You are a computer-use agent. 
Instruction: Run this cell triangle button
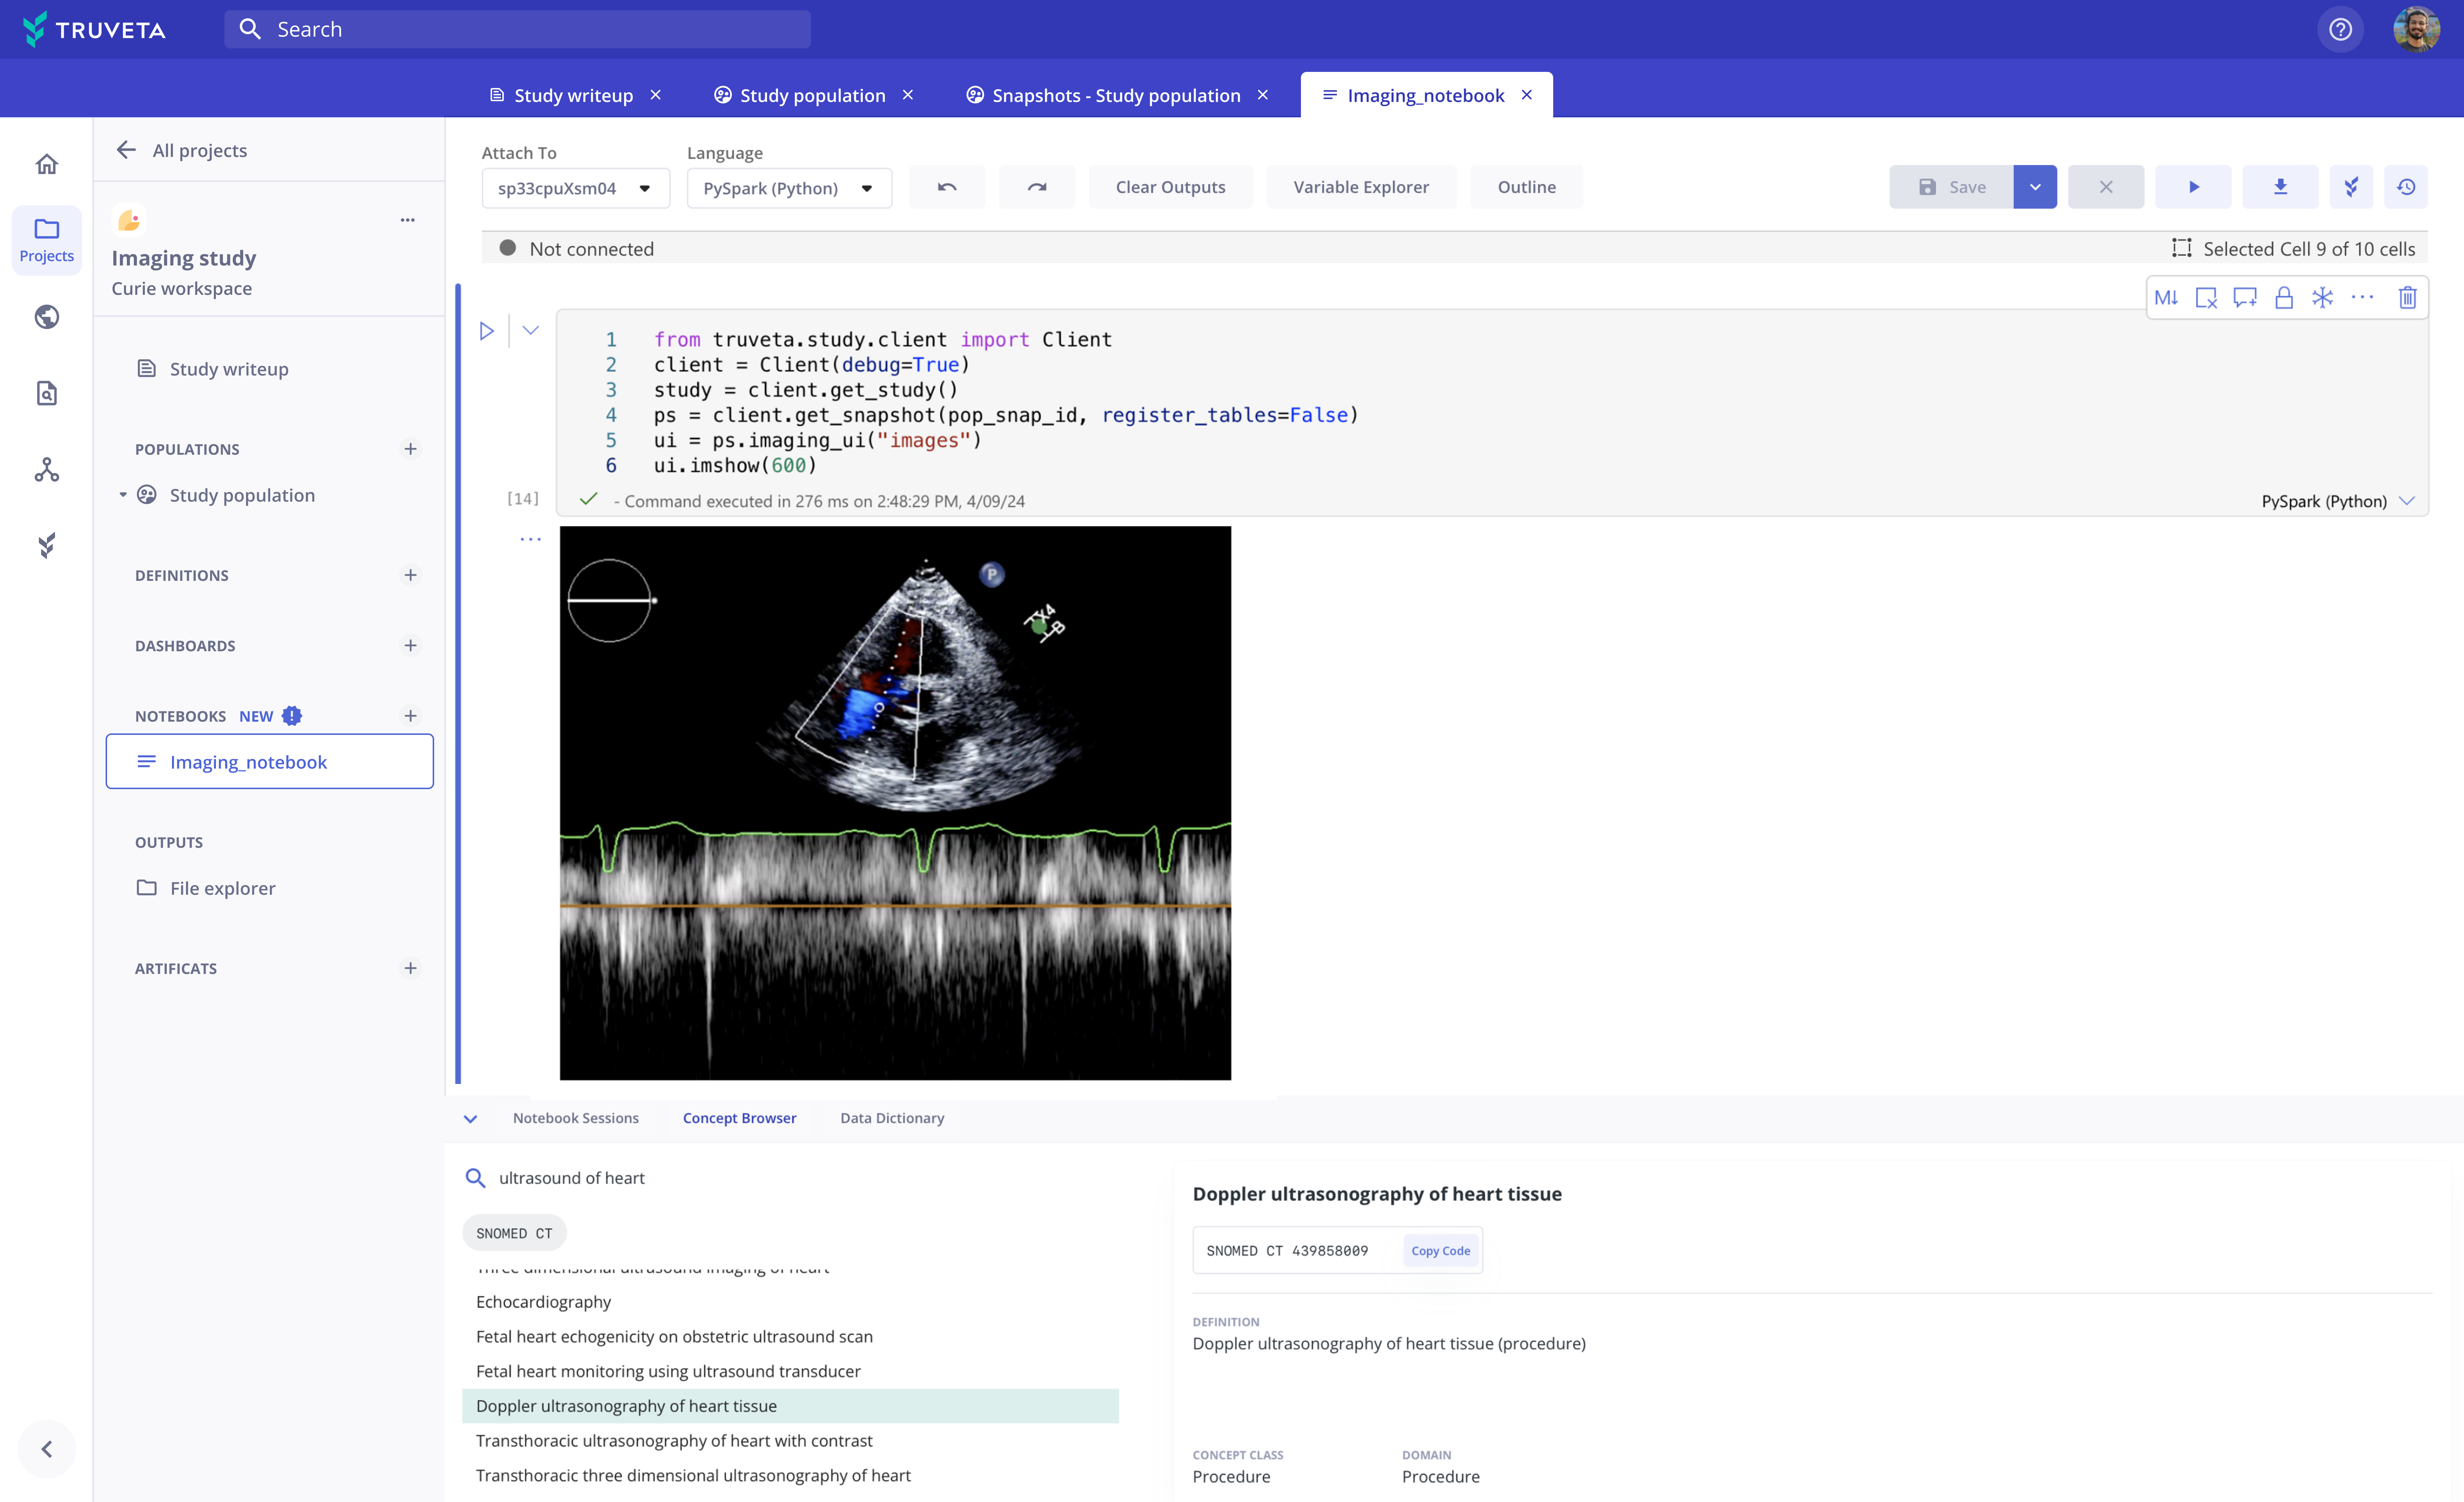(x=487, y=331)
